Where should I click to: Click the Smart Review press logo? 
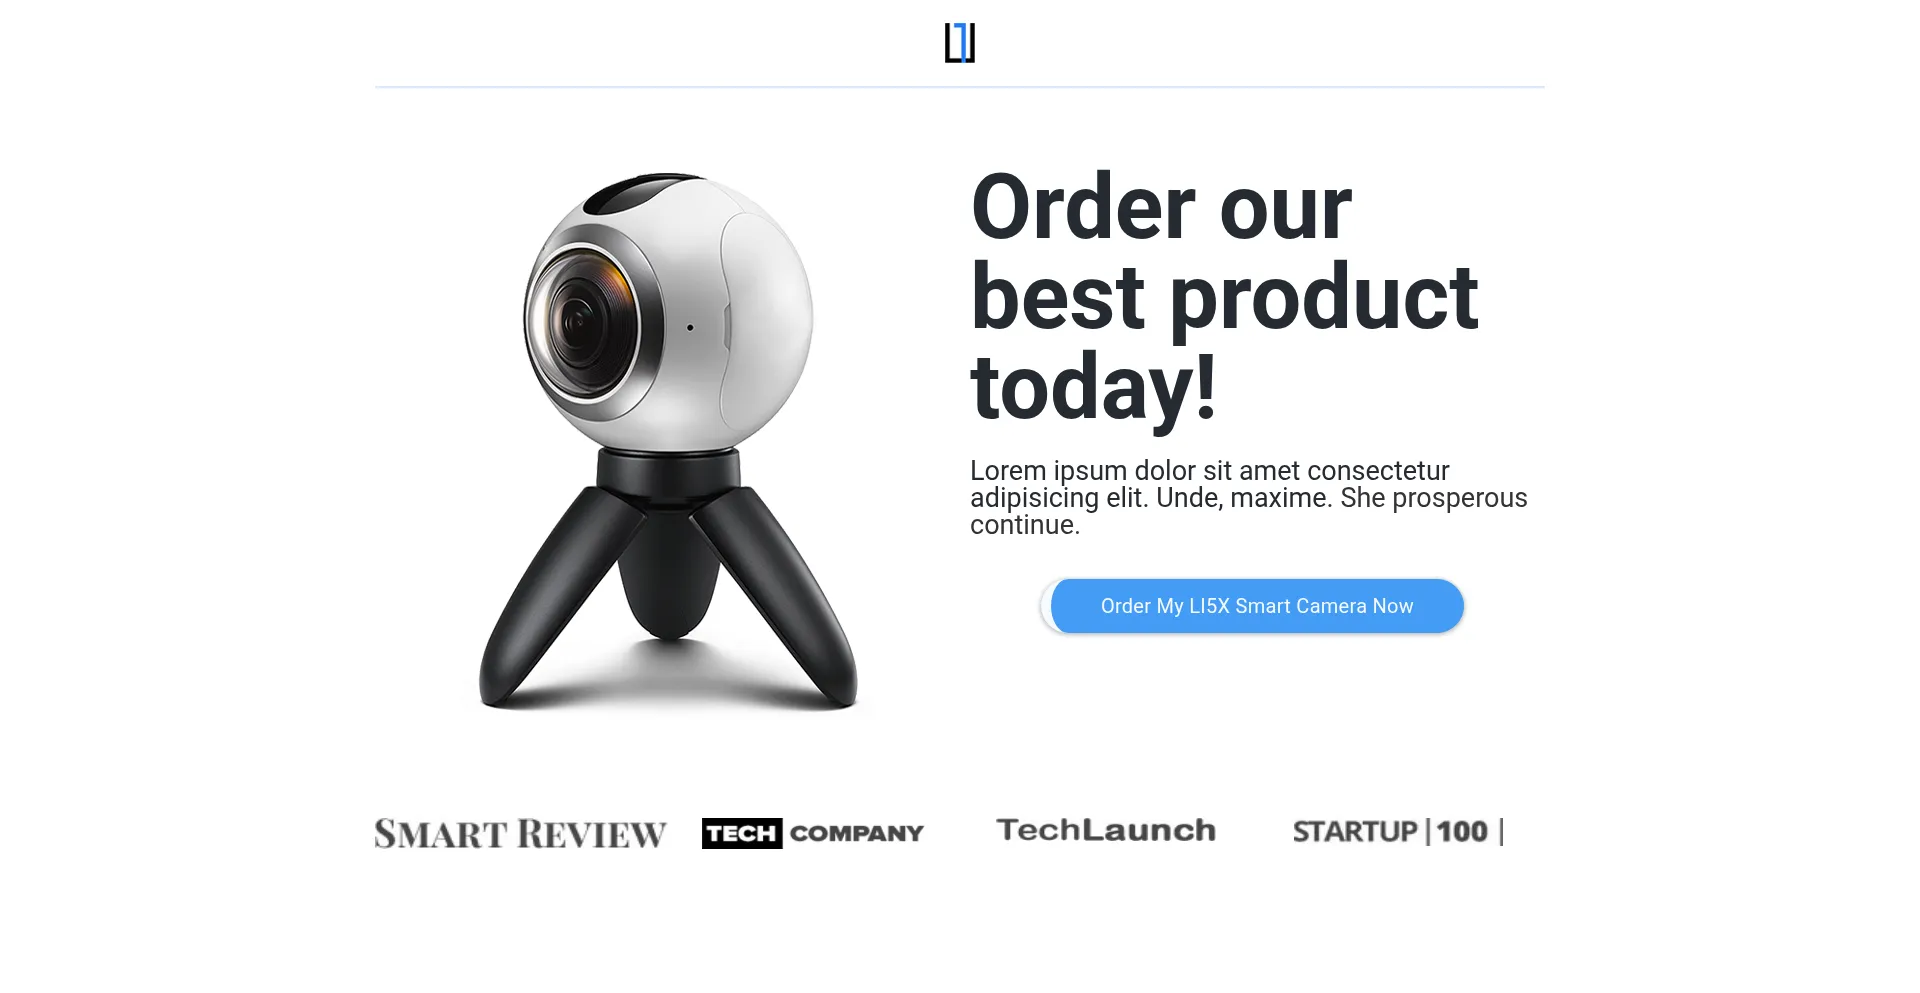(x=520, y=833)
